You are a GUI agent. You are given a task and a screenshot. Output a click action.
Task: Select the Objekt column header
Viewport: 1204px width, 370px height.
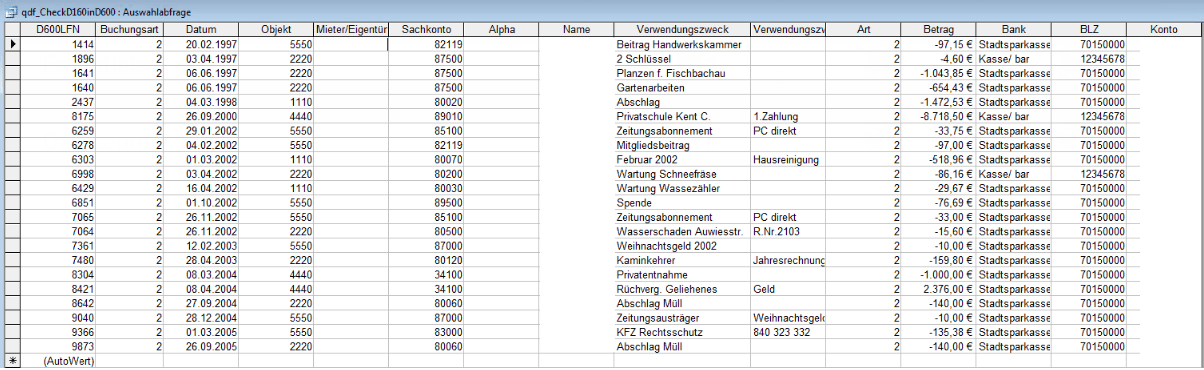pyautogui.click(x=276, y=31)
